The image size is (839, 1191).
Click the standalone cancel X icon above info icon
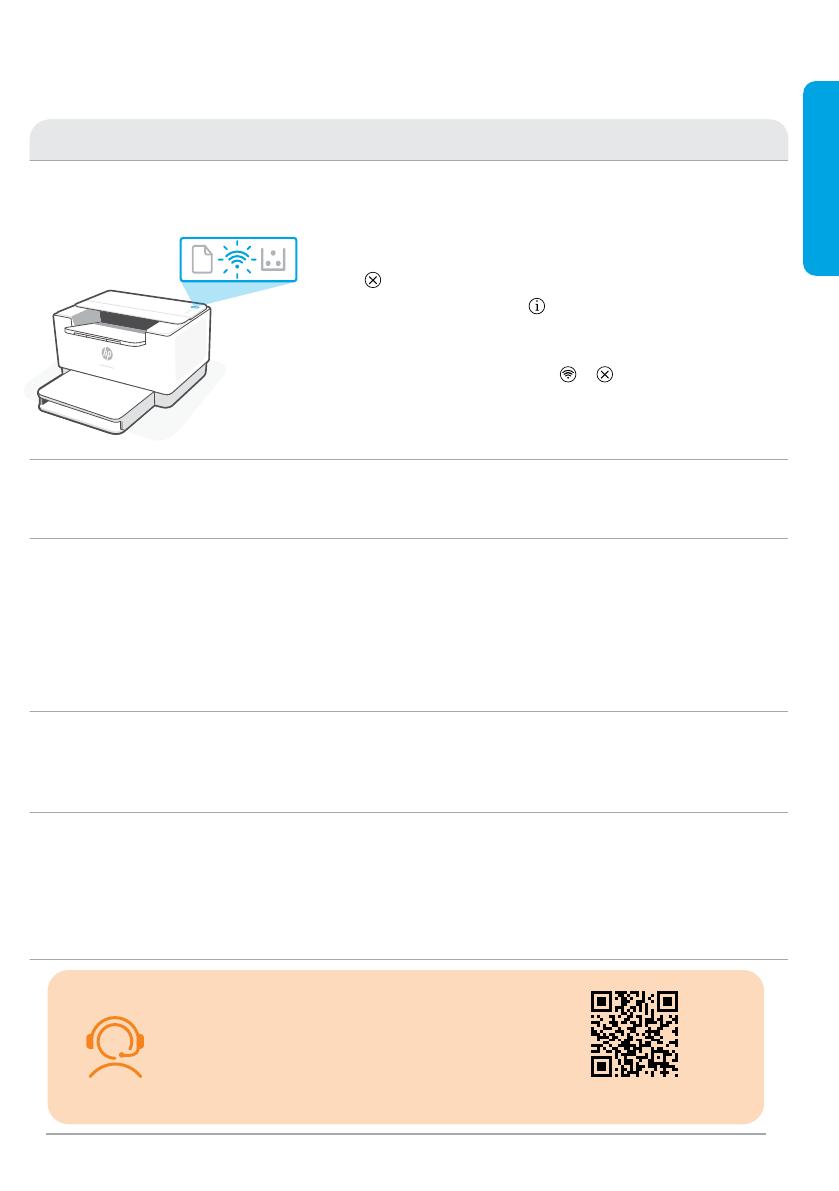pyautogui.click(x=373, y=280)
